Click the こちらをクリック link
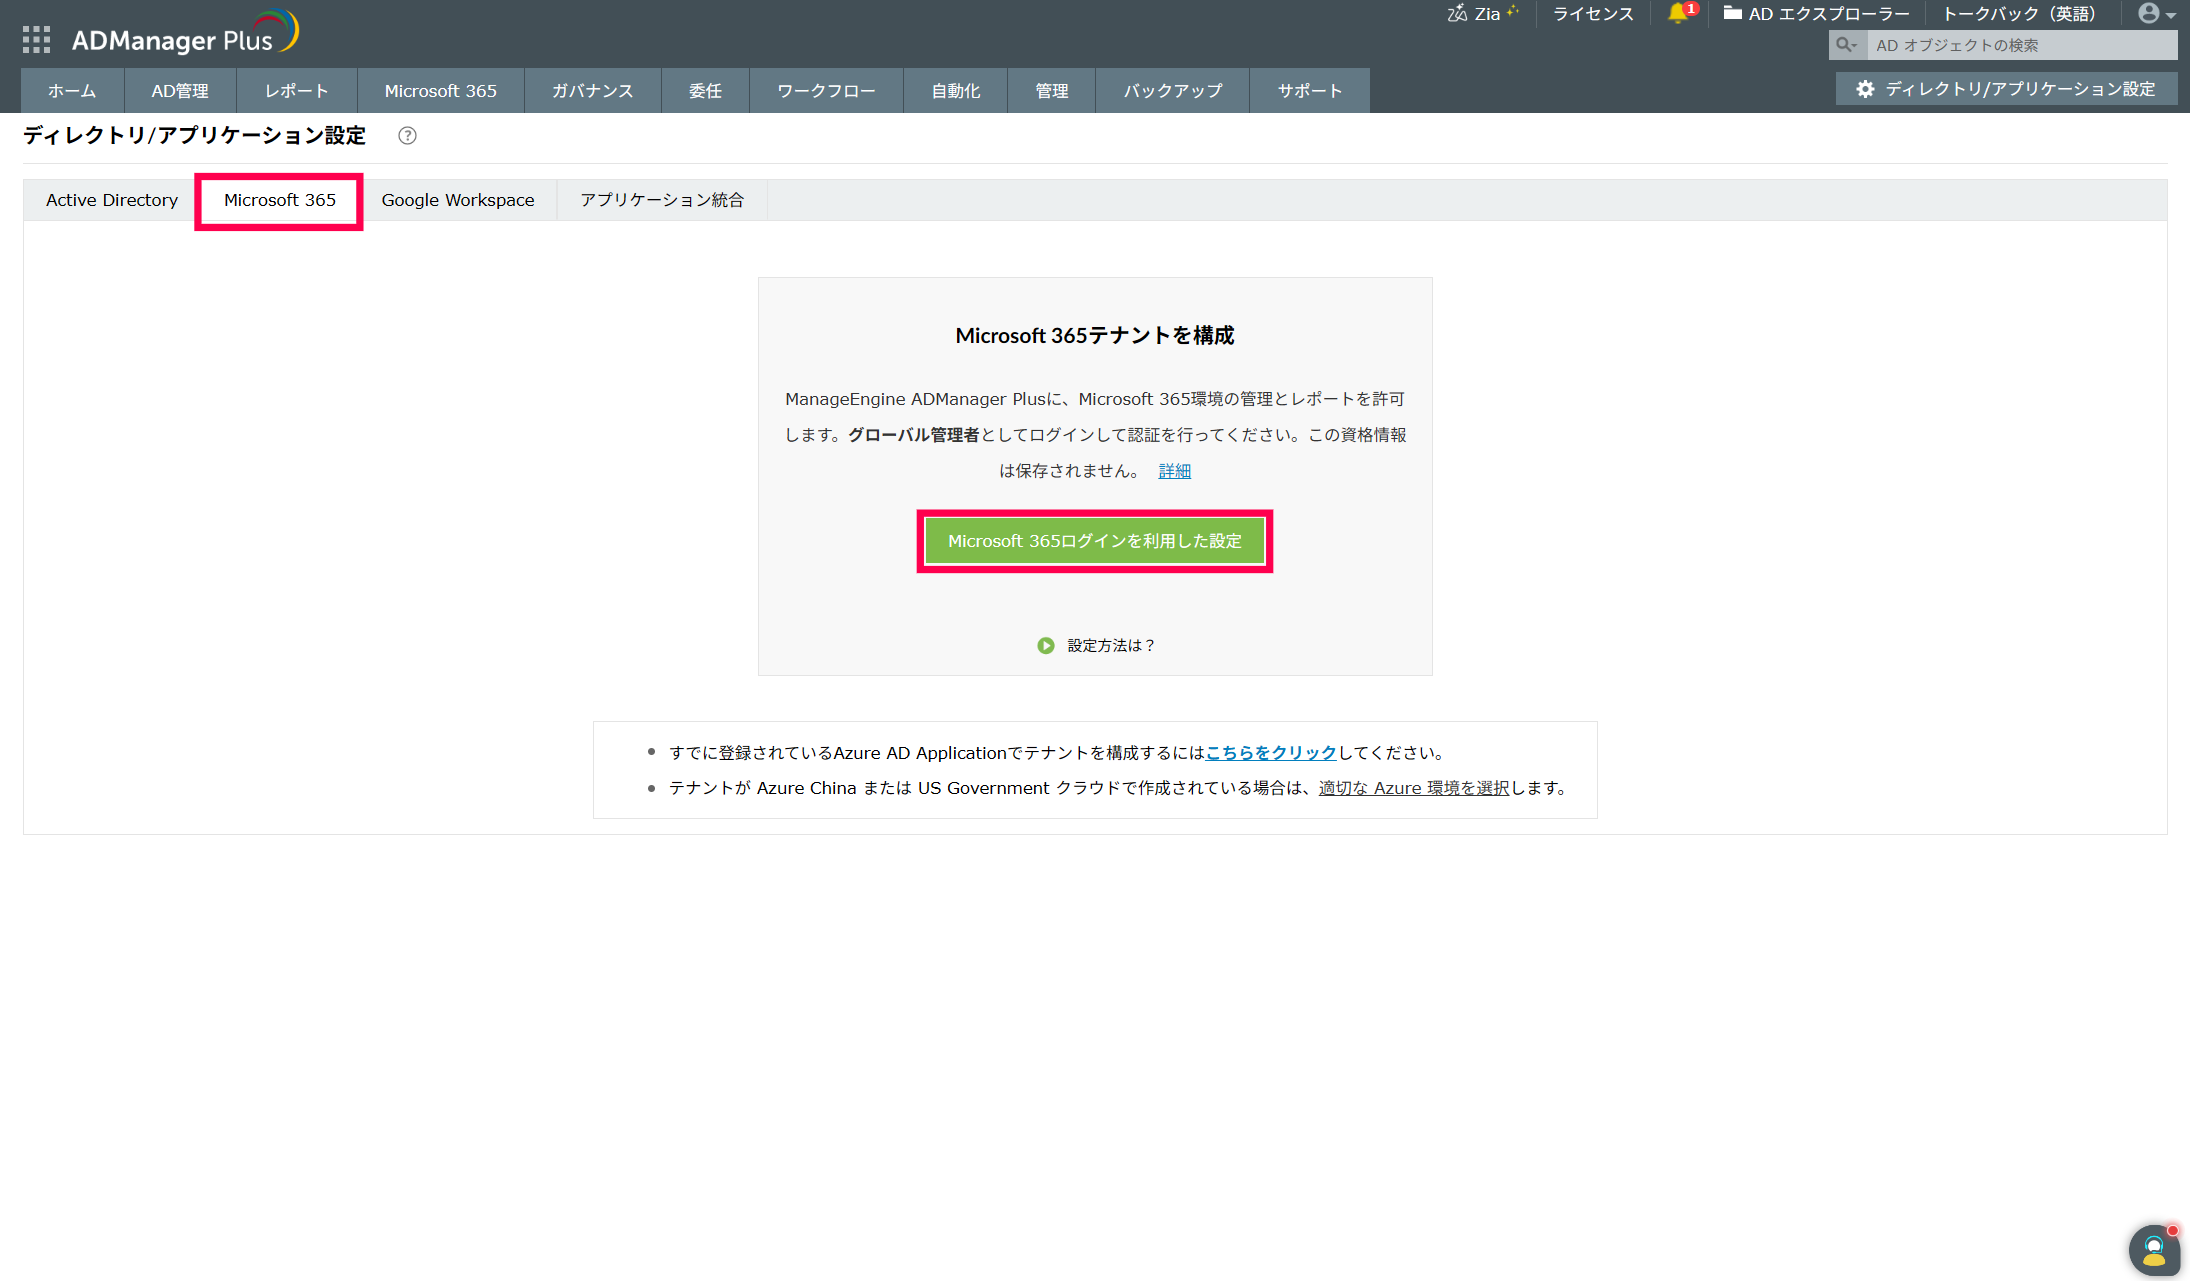This screenshot has height=1281, width=2190. (x=1271, y=753)
